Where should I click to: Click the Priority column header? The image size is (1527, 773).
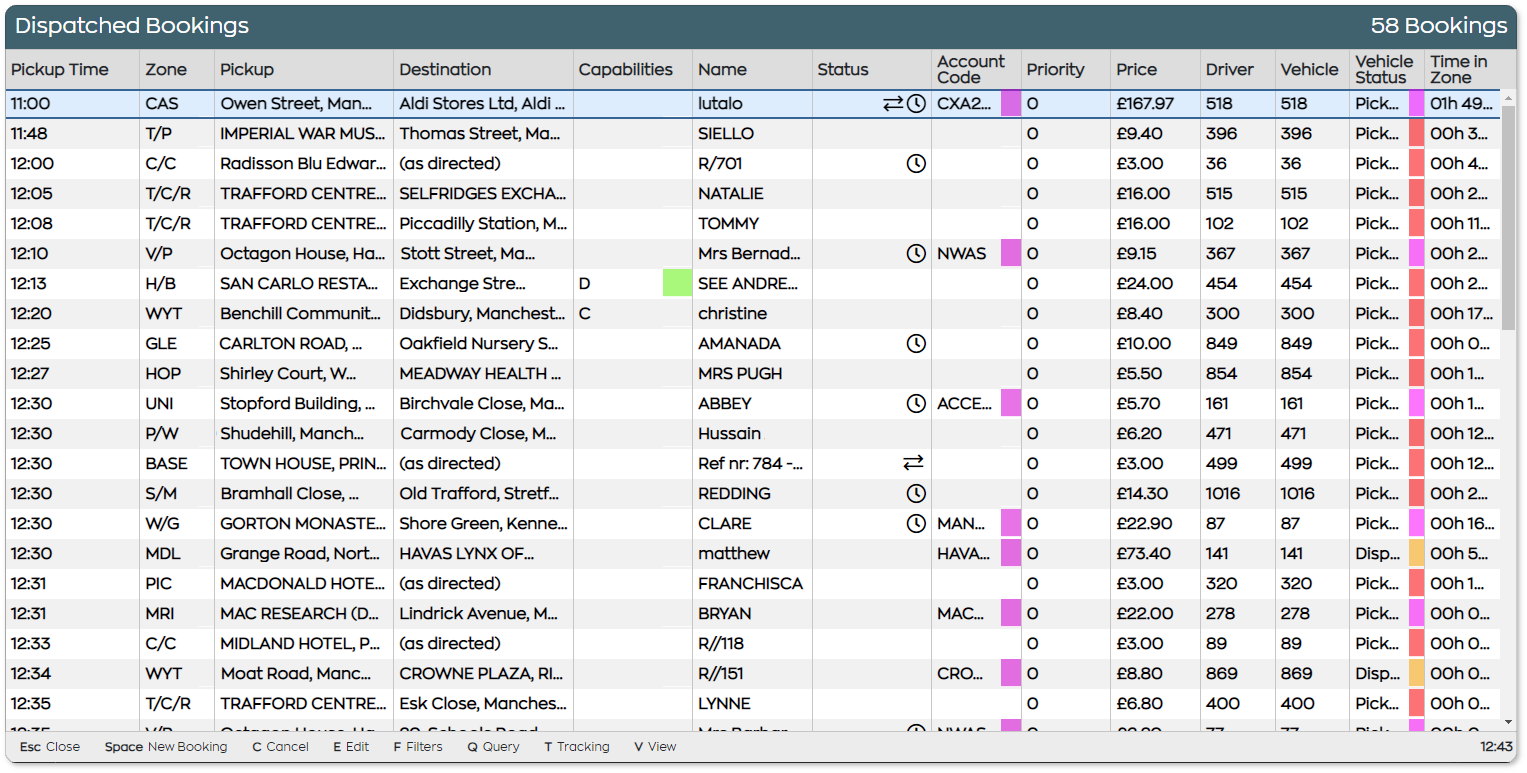click(x=1066, y=70)
